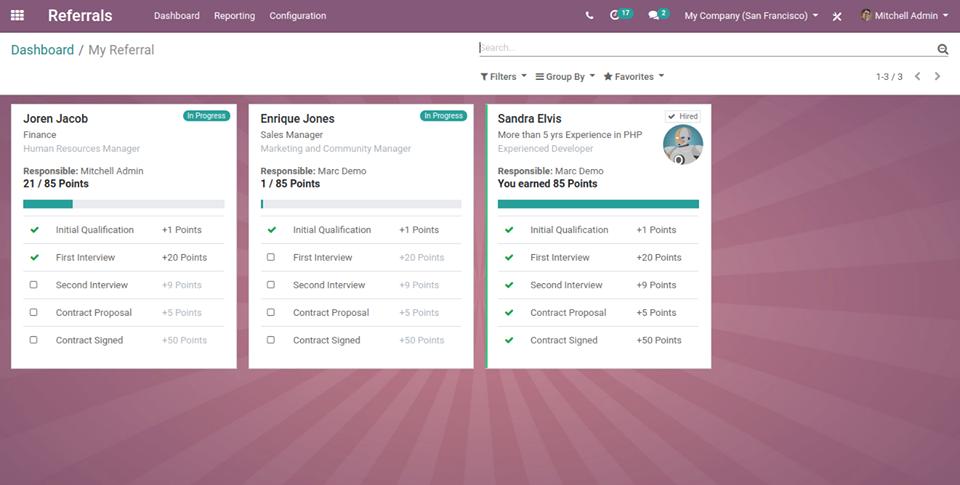The width and height of the screenshot is (960, 485).
Task: Toggle Joren Jacob Contract Proposal checkbox
Action: click(34, 312)
